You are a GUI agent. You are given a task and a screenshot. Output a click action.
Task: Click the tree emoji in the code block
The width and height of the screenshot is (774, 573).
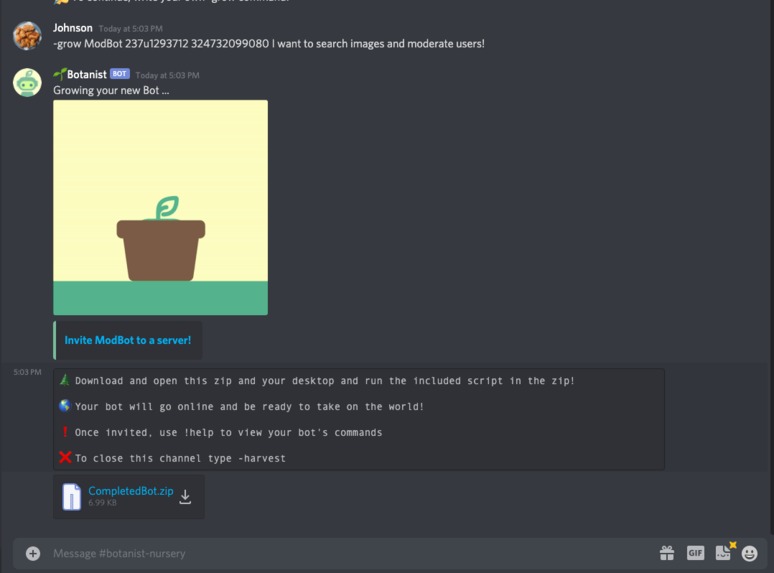[64, 380]
